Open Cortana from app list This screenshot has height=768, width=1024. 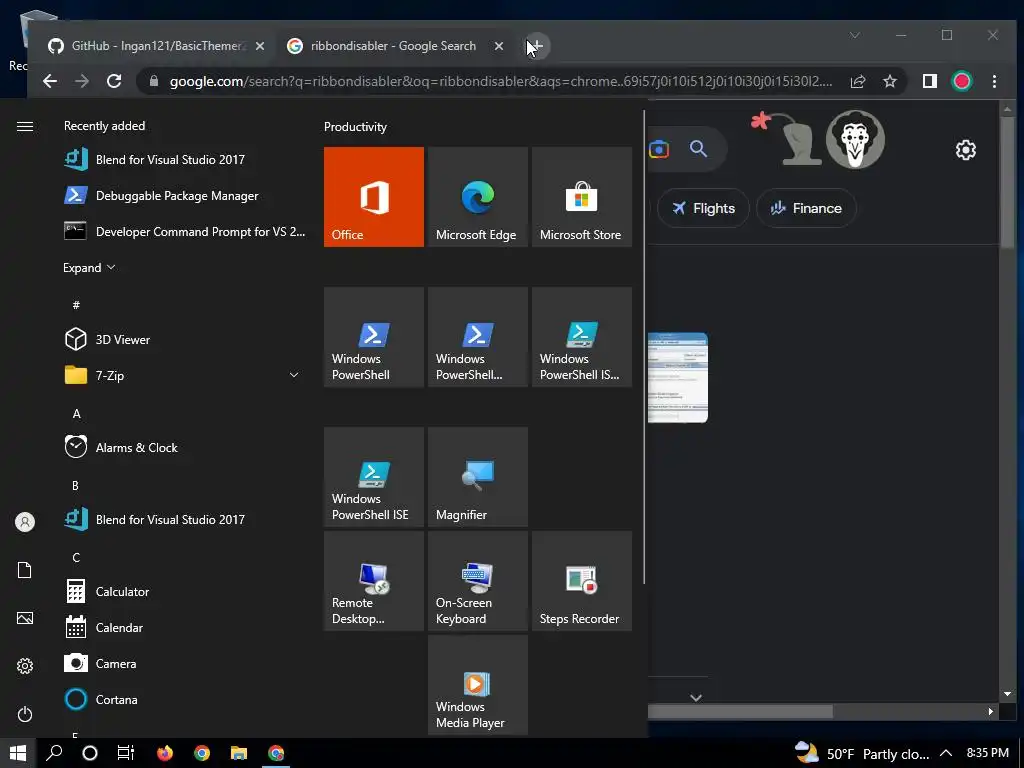183,699
